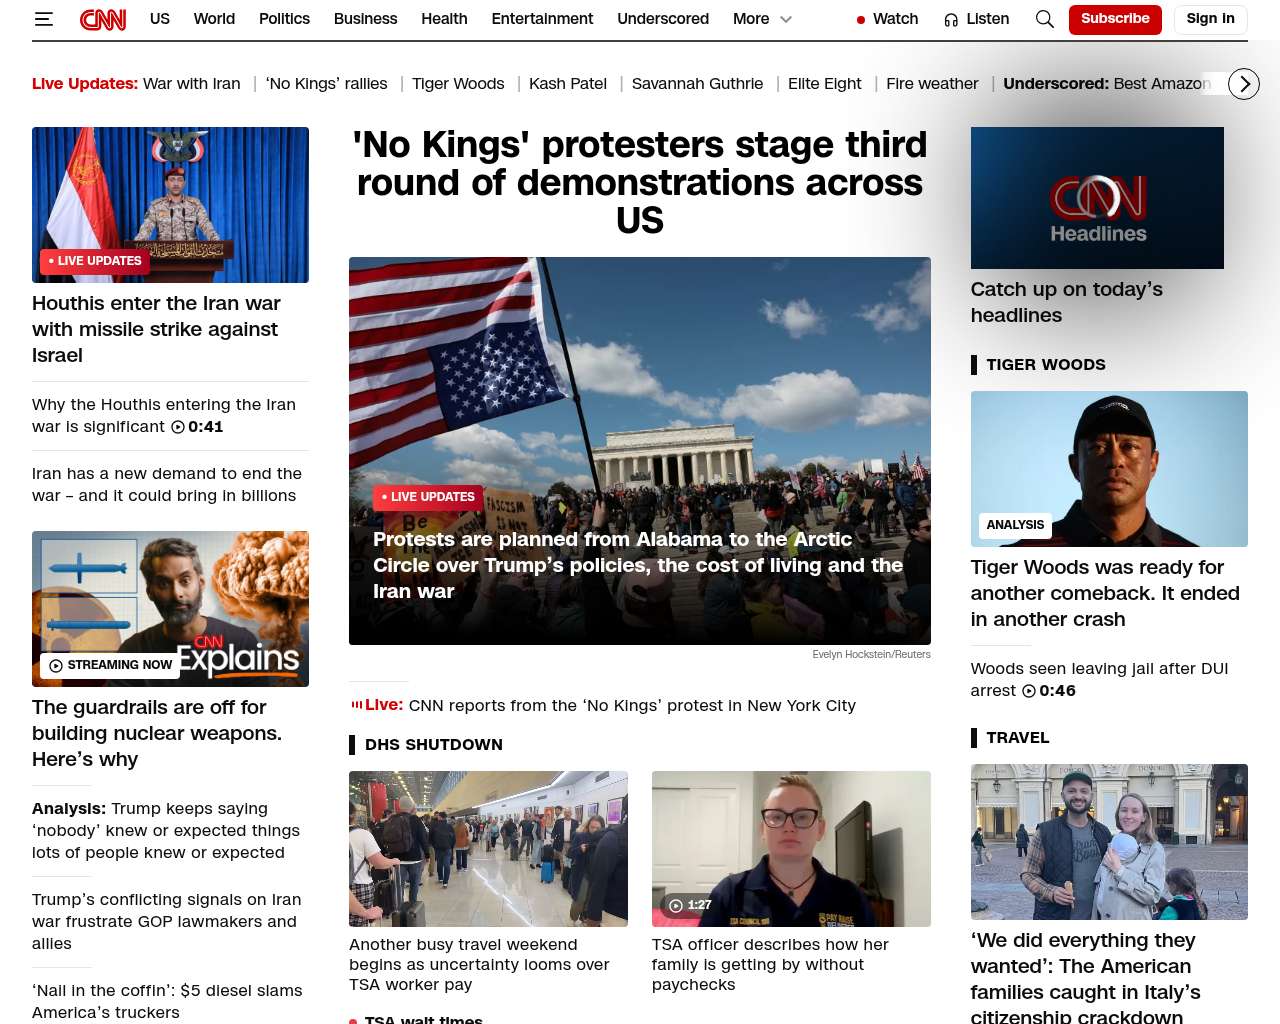Open the main 'No Kings' protesters headline
The image size is (1280, 1024).
point(640,182)
